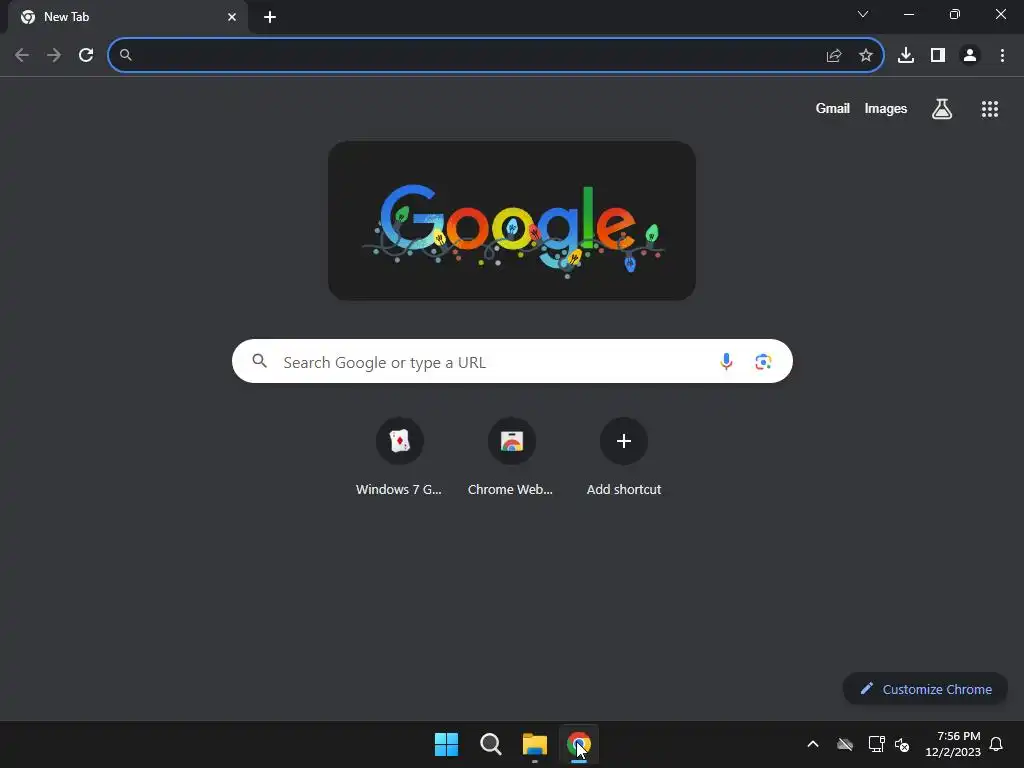The height and width of the screenshot is (768, 1024).
Task: Add a new shortcut tile
Action: pos(624,456)
